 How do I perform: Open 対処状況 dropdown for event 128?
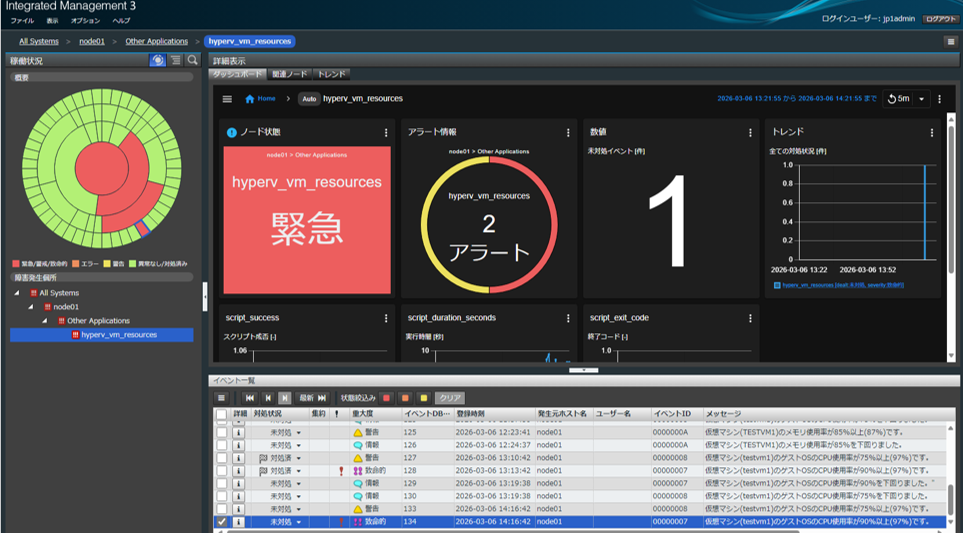click(x=299, y=472)
